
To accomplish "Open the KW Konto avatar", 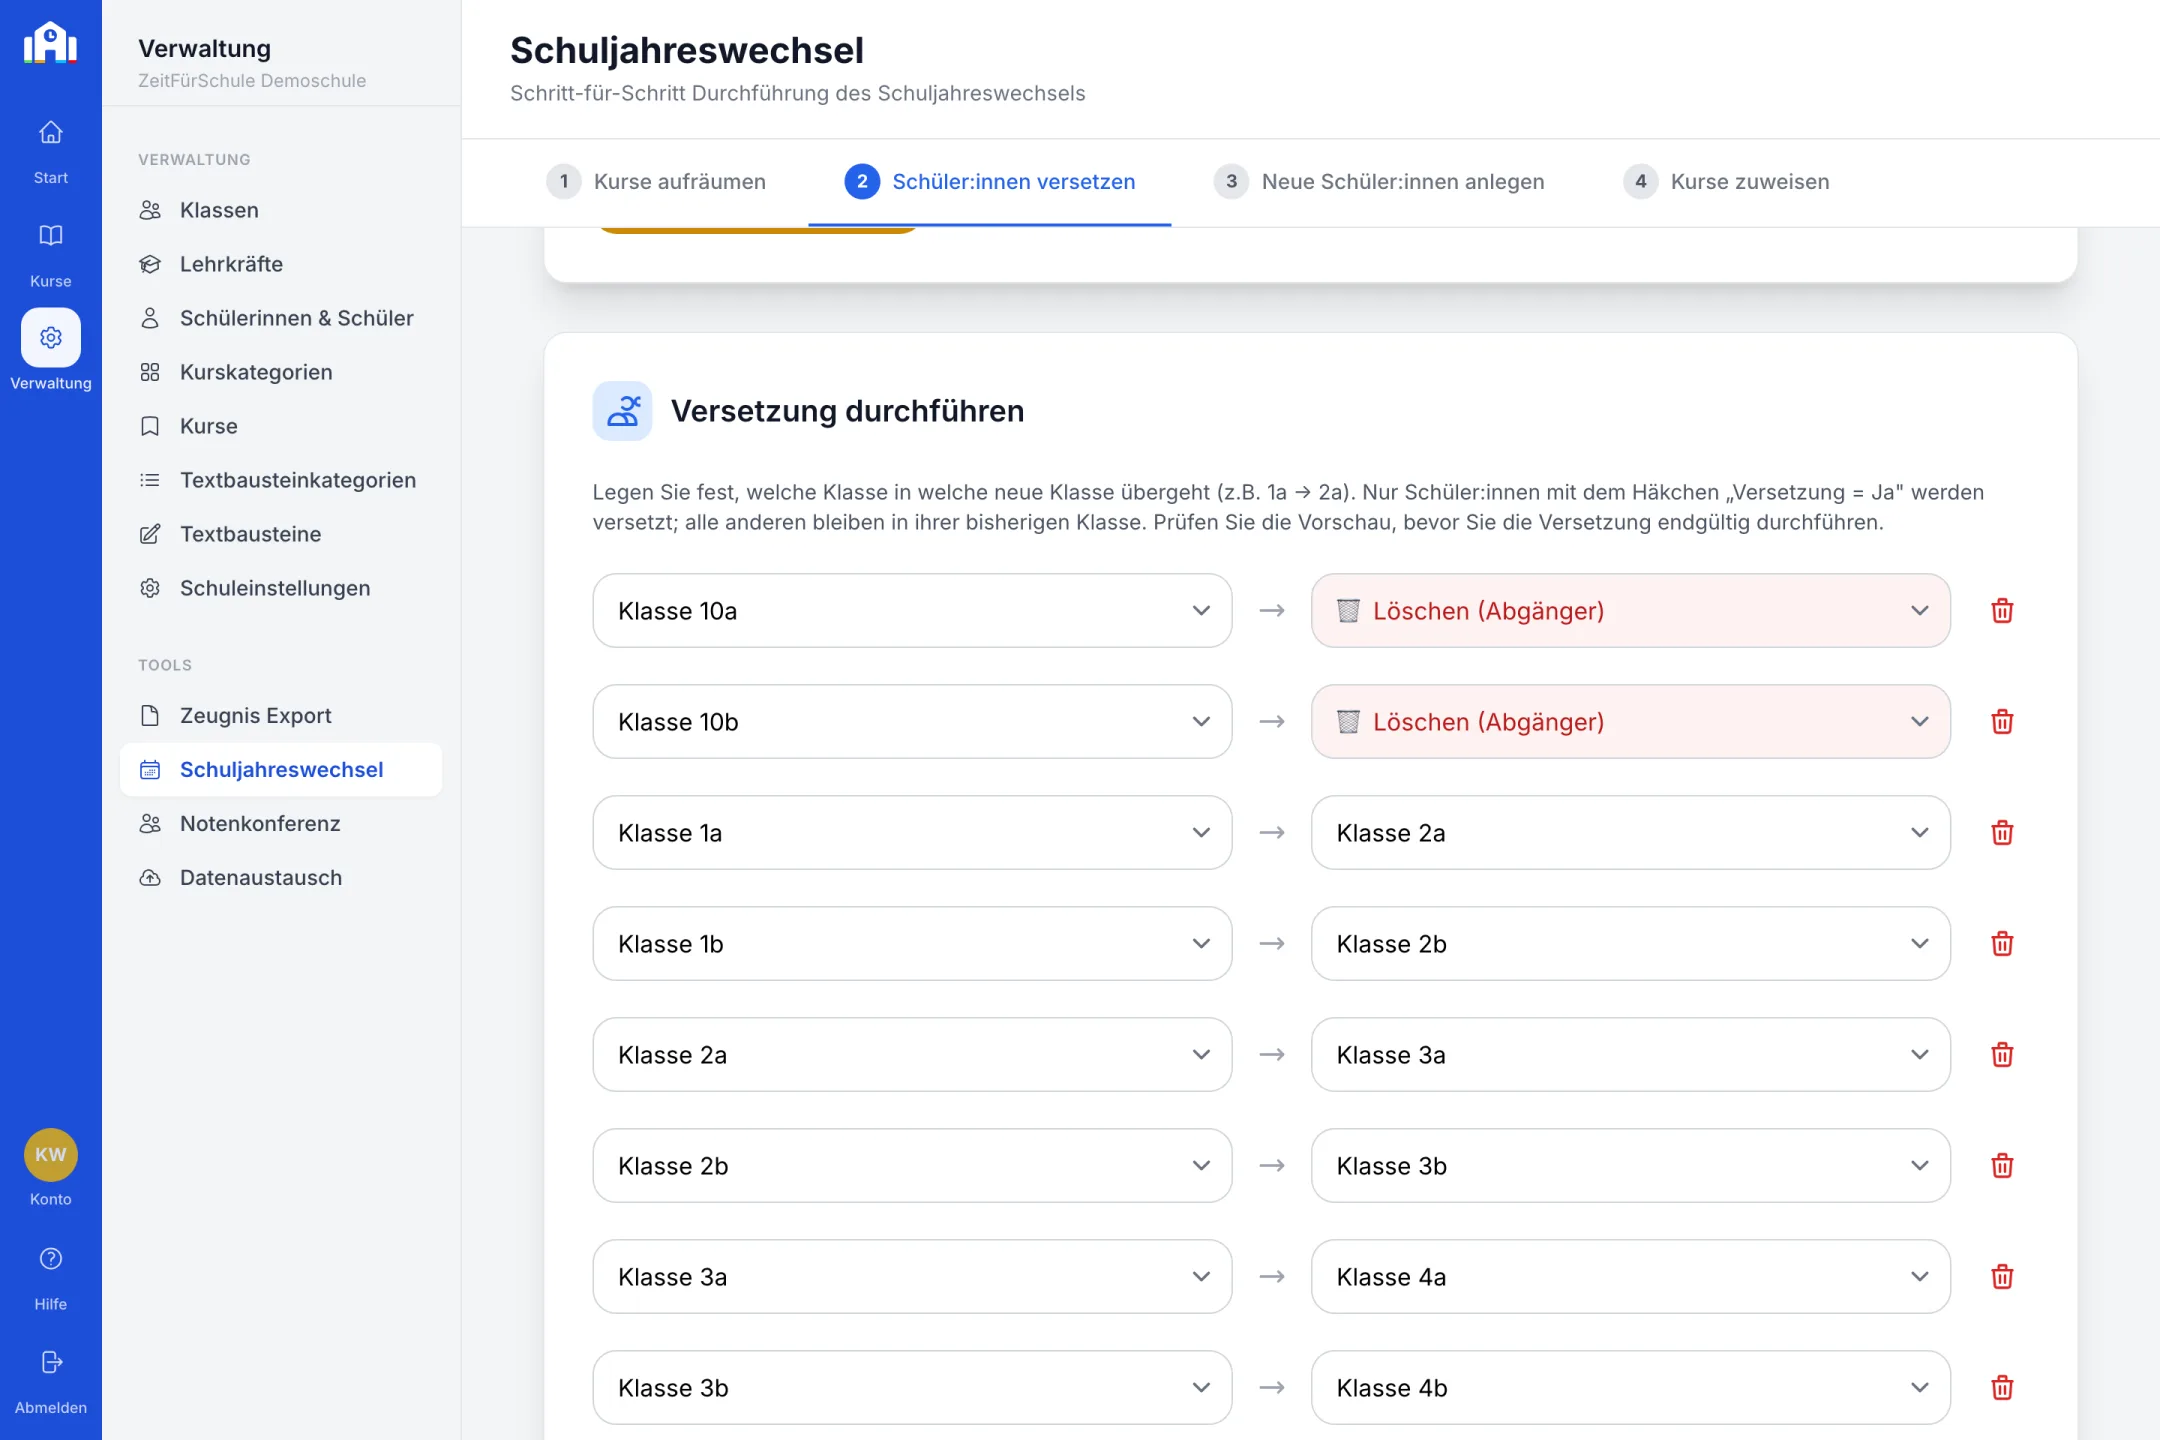I will point(50,1155).
